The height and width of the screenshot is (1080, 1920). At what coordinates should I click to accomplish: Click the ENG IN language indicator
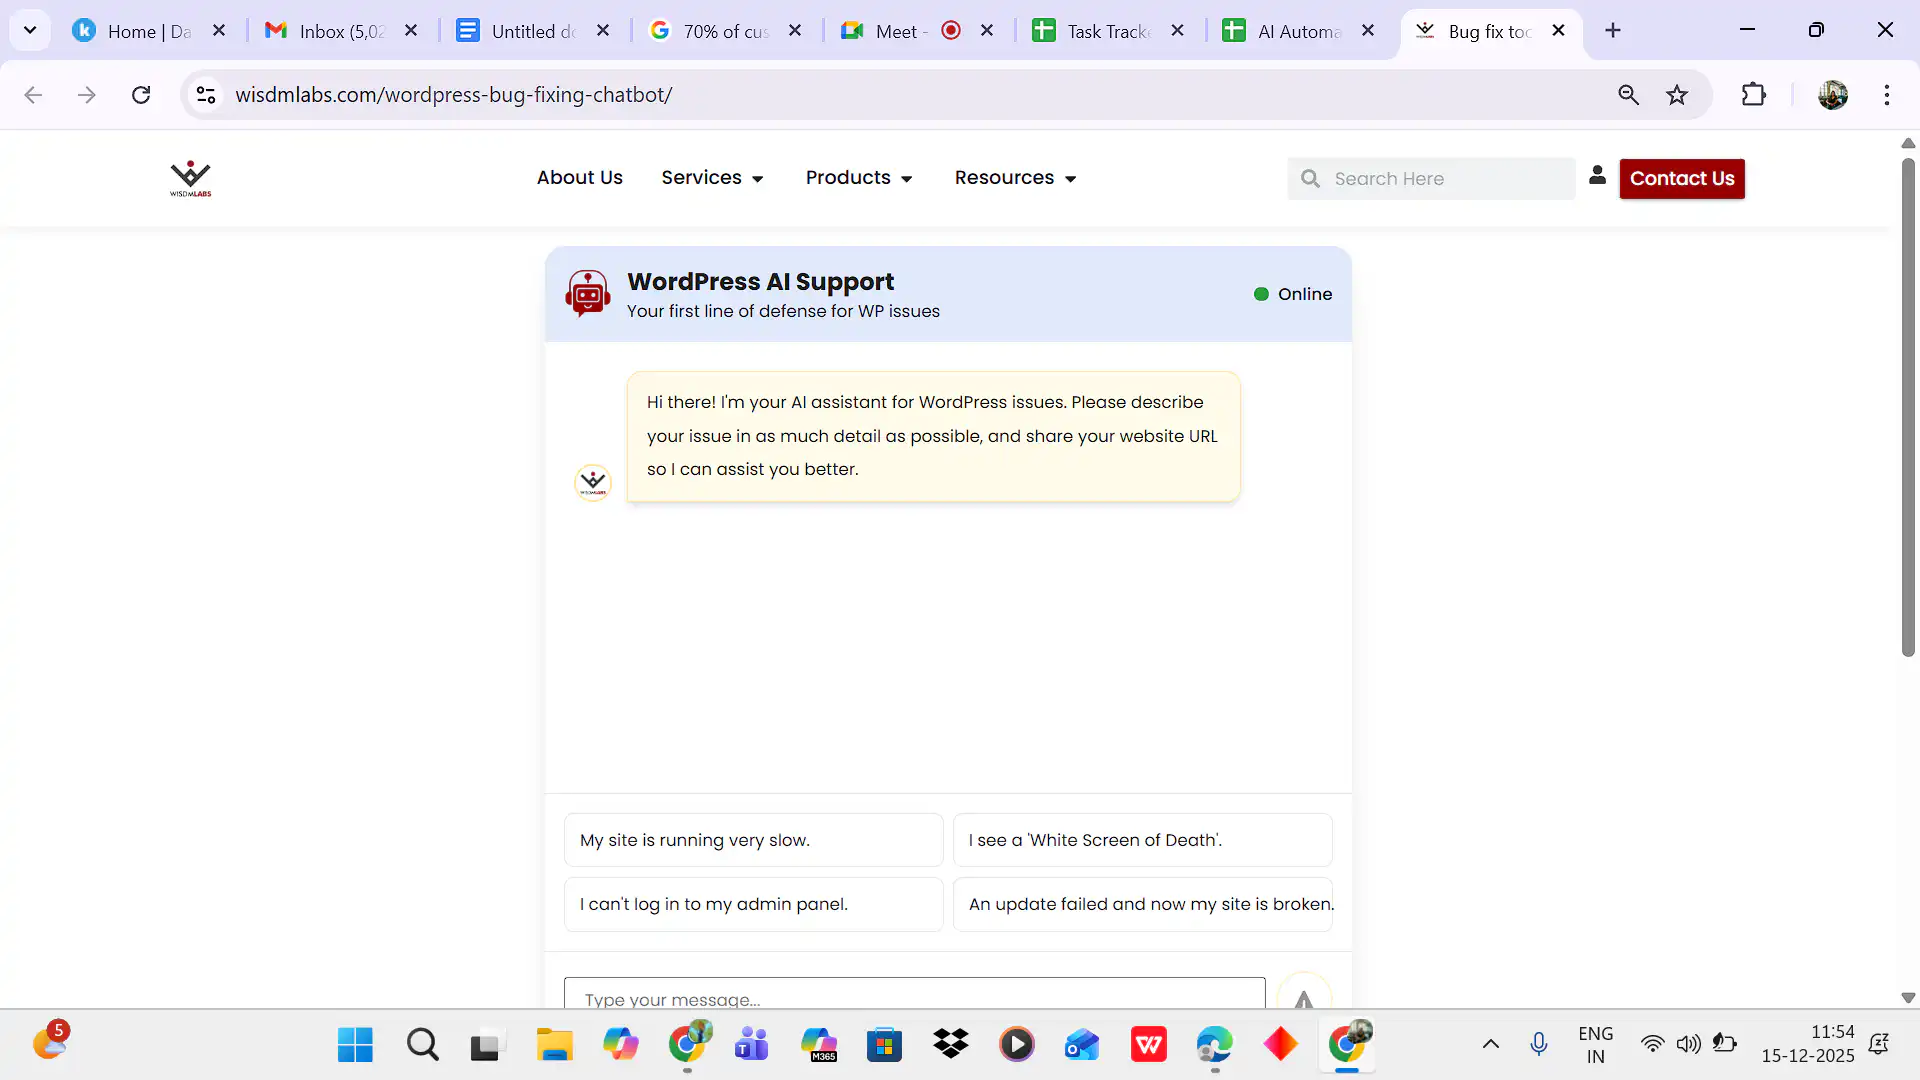coord(1595,1044)
